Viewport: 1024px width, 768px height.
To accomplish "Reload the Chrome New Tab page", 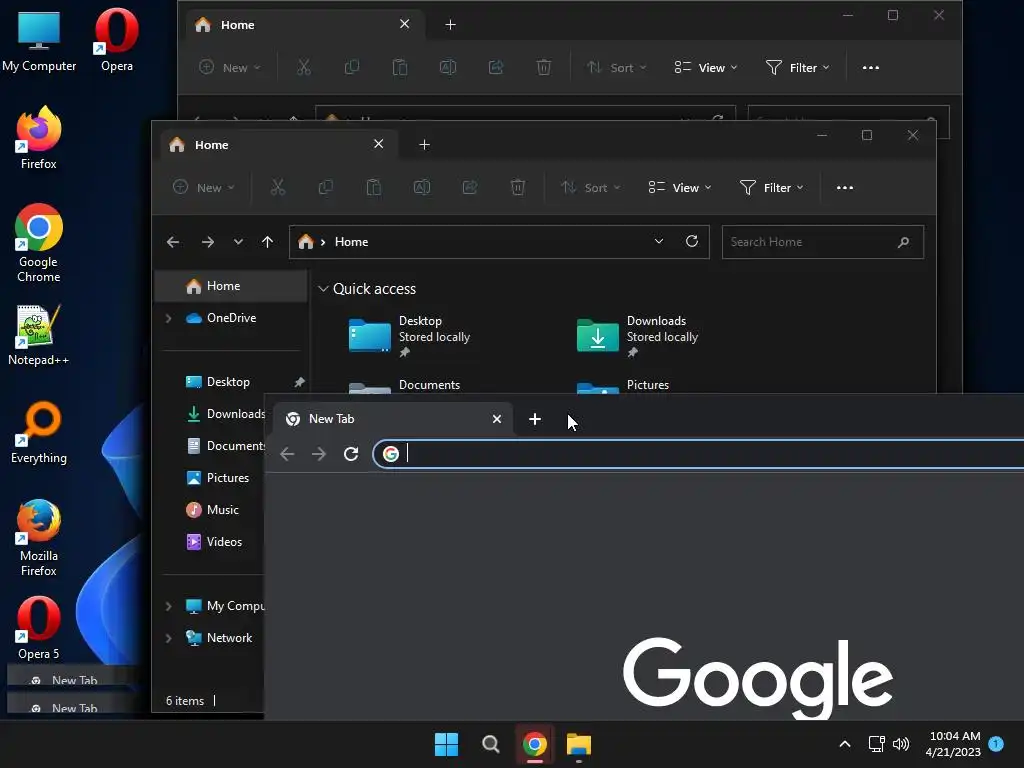I will (x=351, y=454).
